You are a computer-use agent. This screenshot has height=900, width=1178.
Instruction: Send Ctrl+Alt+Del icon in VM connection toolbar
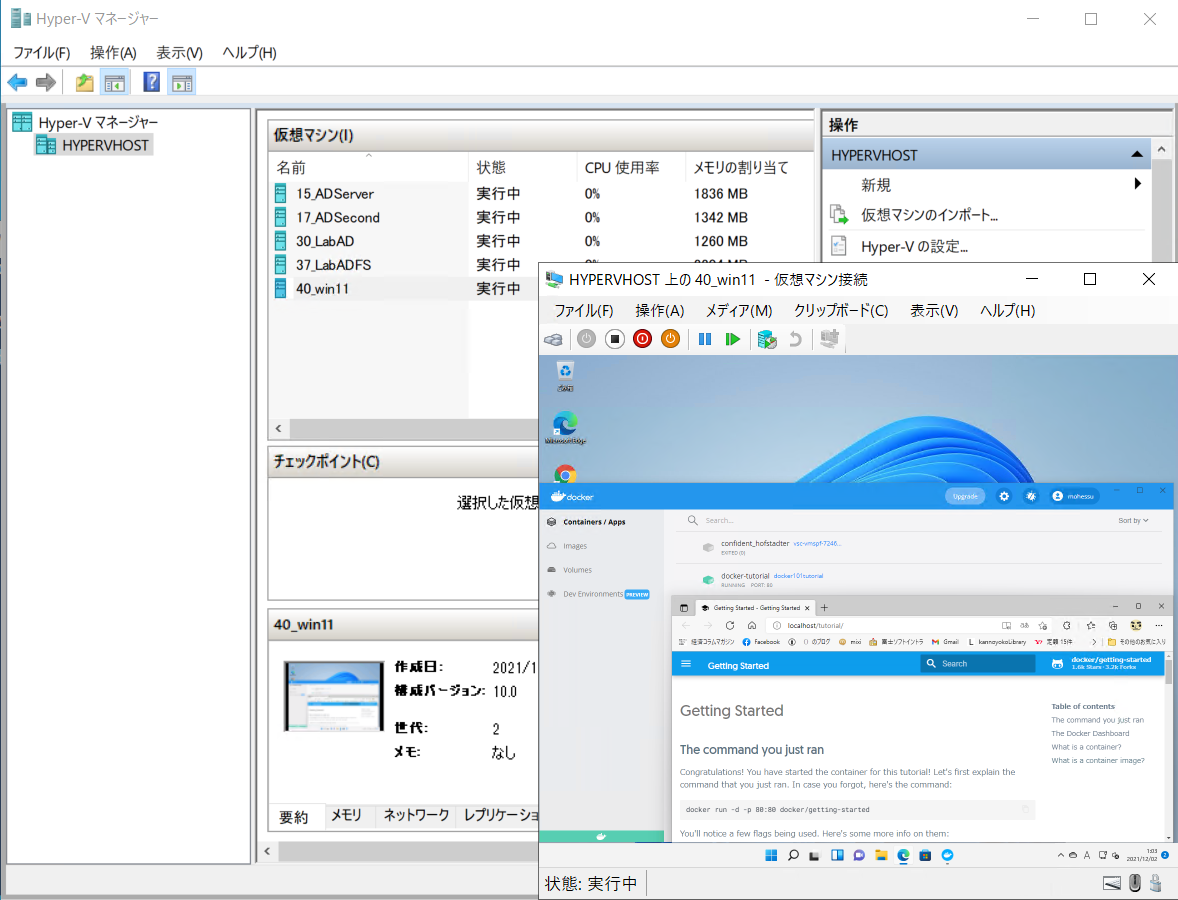coord(554,340)
